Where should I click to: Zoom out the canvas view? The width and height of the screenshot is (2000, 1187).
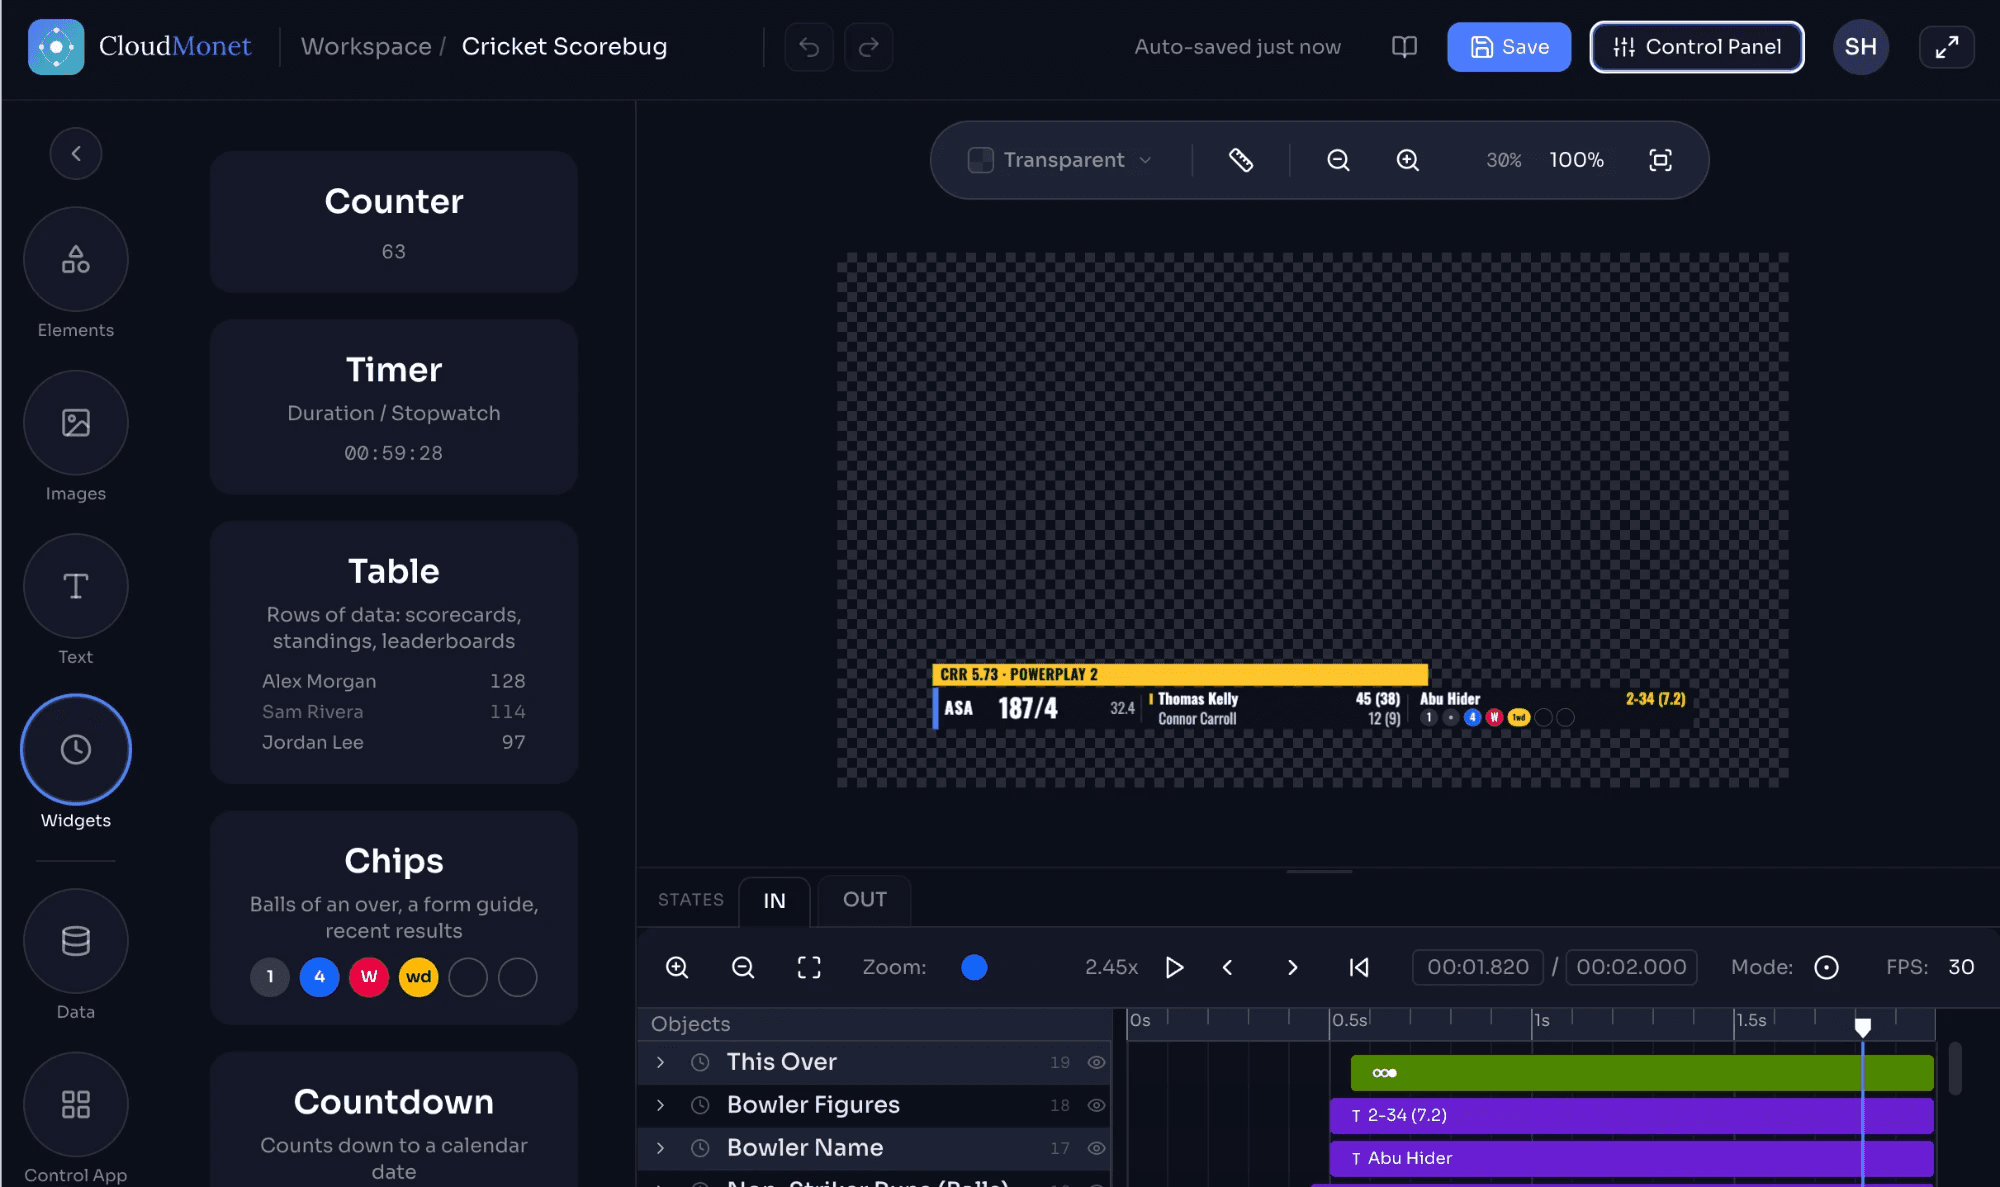(x=1338, y=160)
